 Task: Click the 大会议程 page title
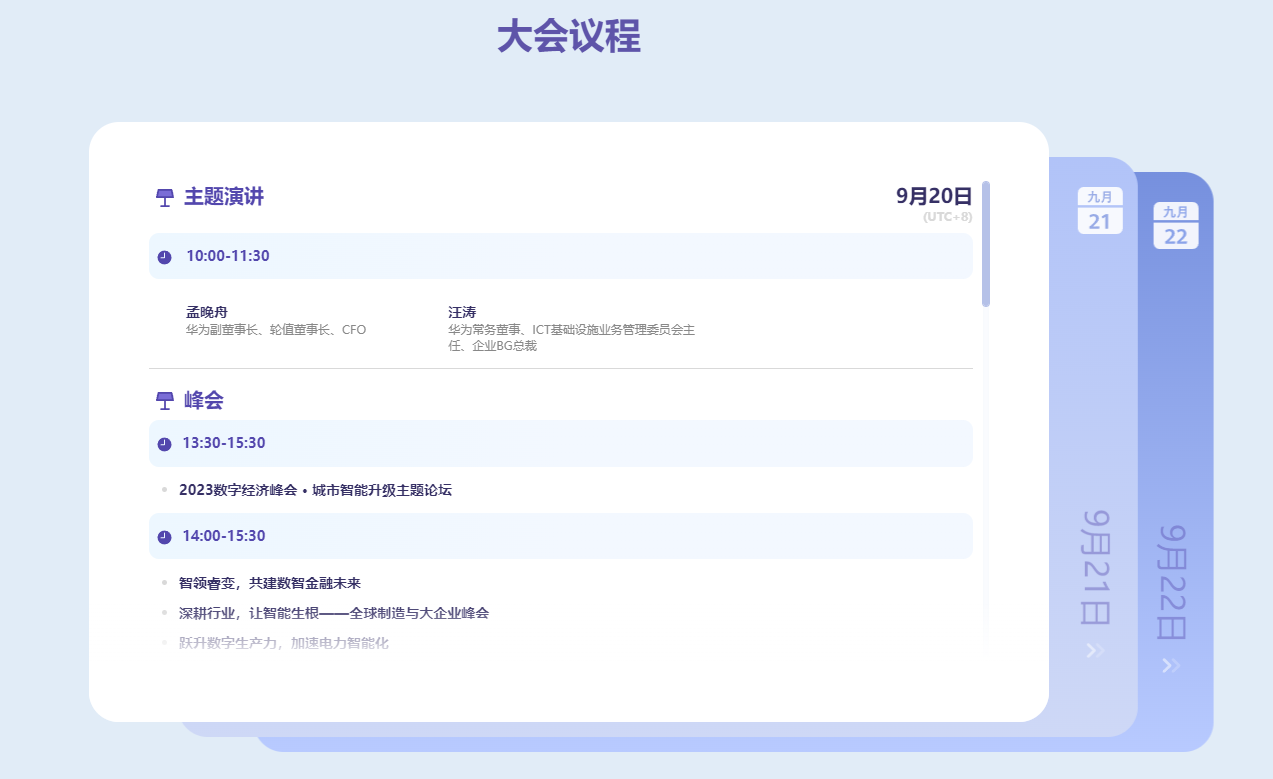(x=568, y=37)
